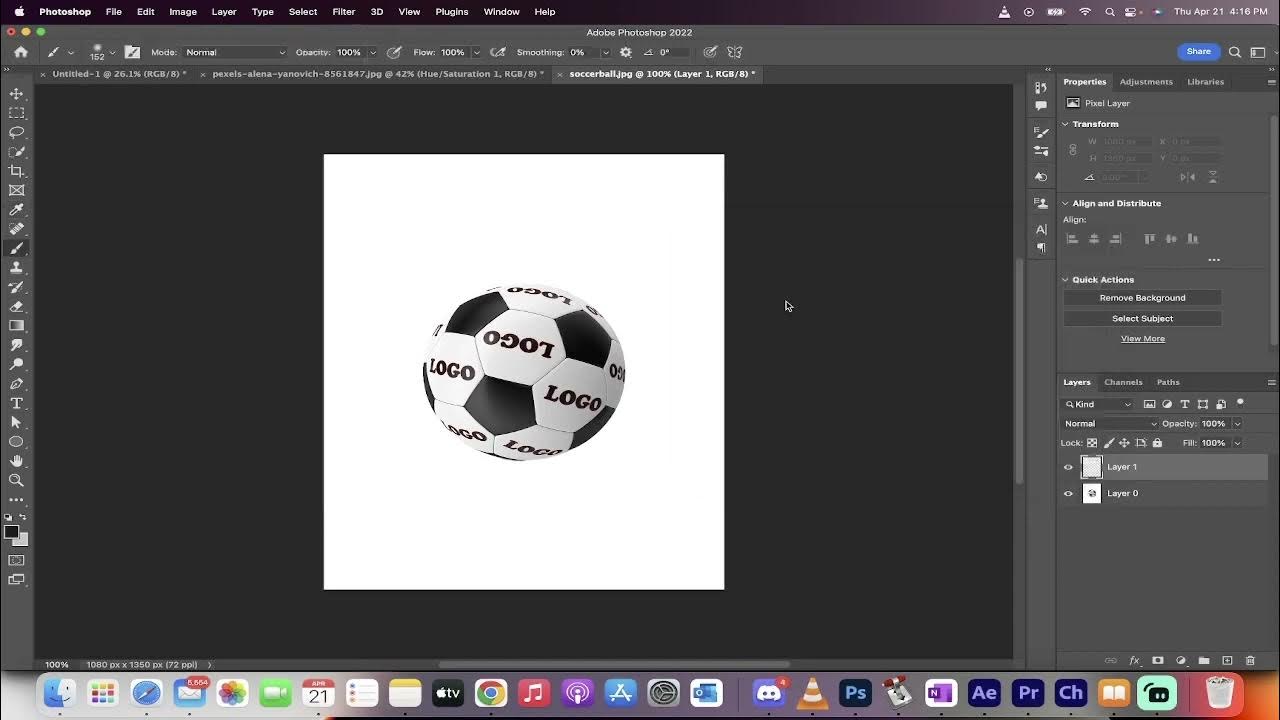Select the Move tool

pyautogui.click(x=16, y=93)
